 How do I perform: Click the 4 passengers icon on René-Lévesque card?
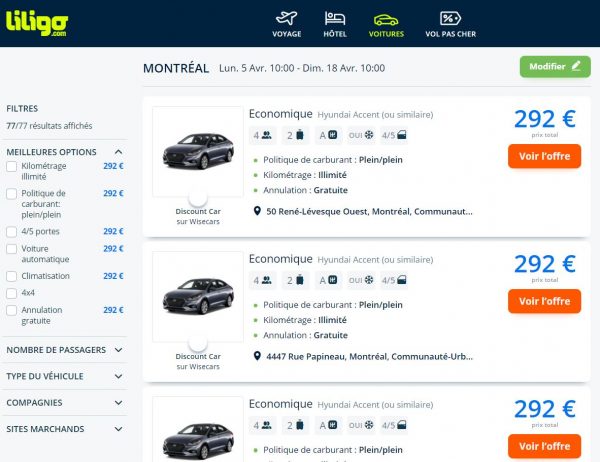262,135
